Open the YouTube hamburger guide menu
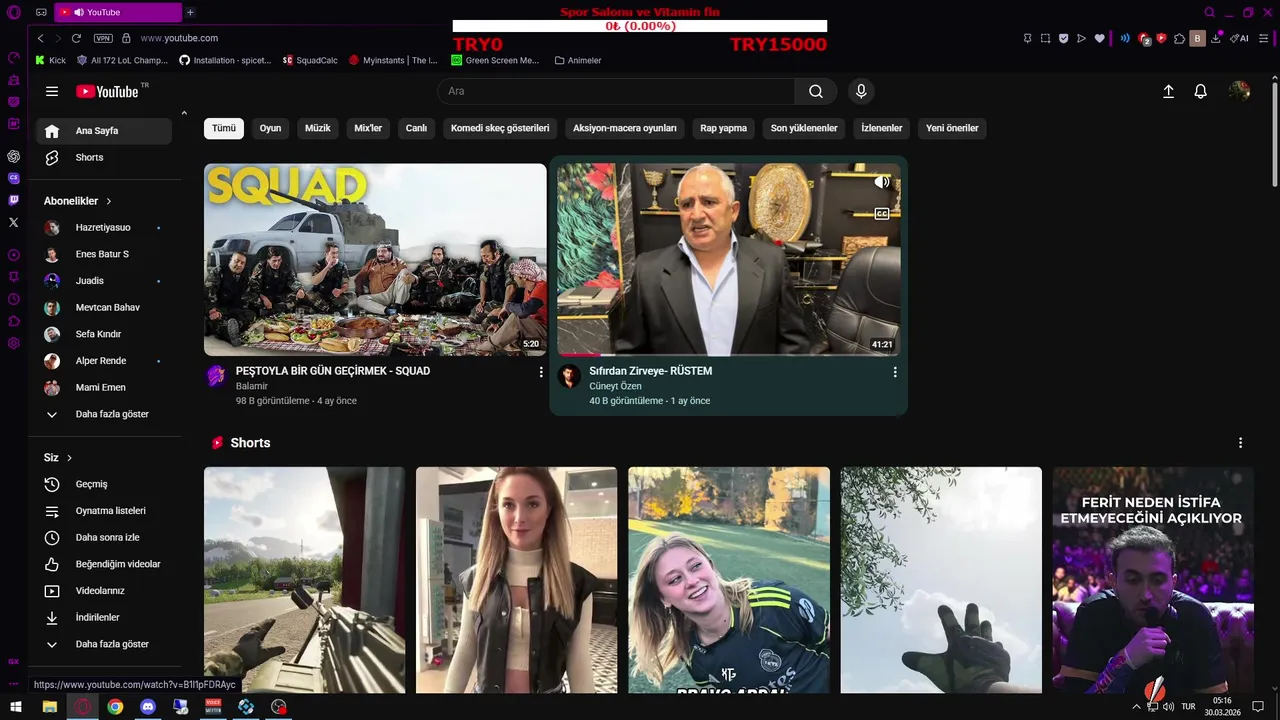The image size is (1280, 720). [52, 91]
